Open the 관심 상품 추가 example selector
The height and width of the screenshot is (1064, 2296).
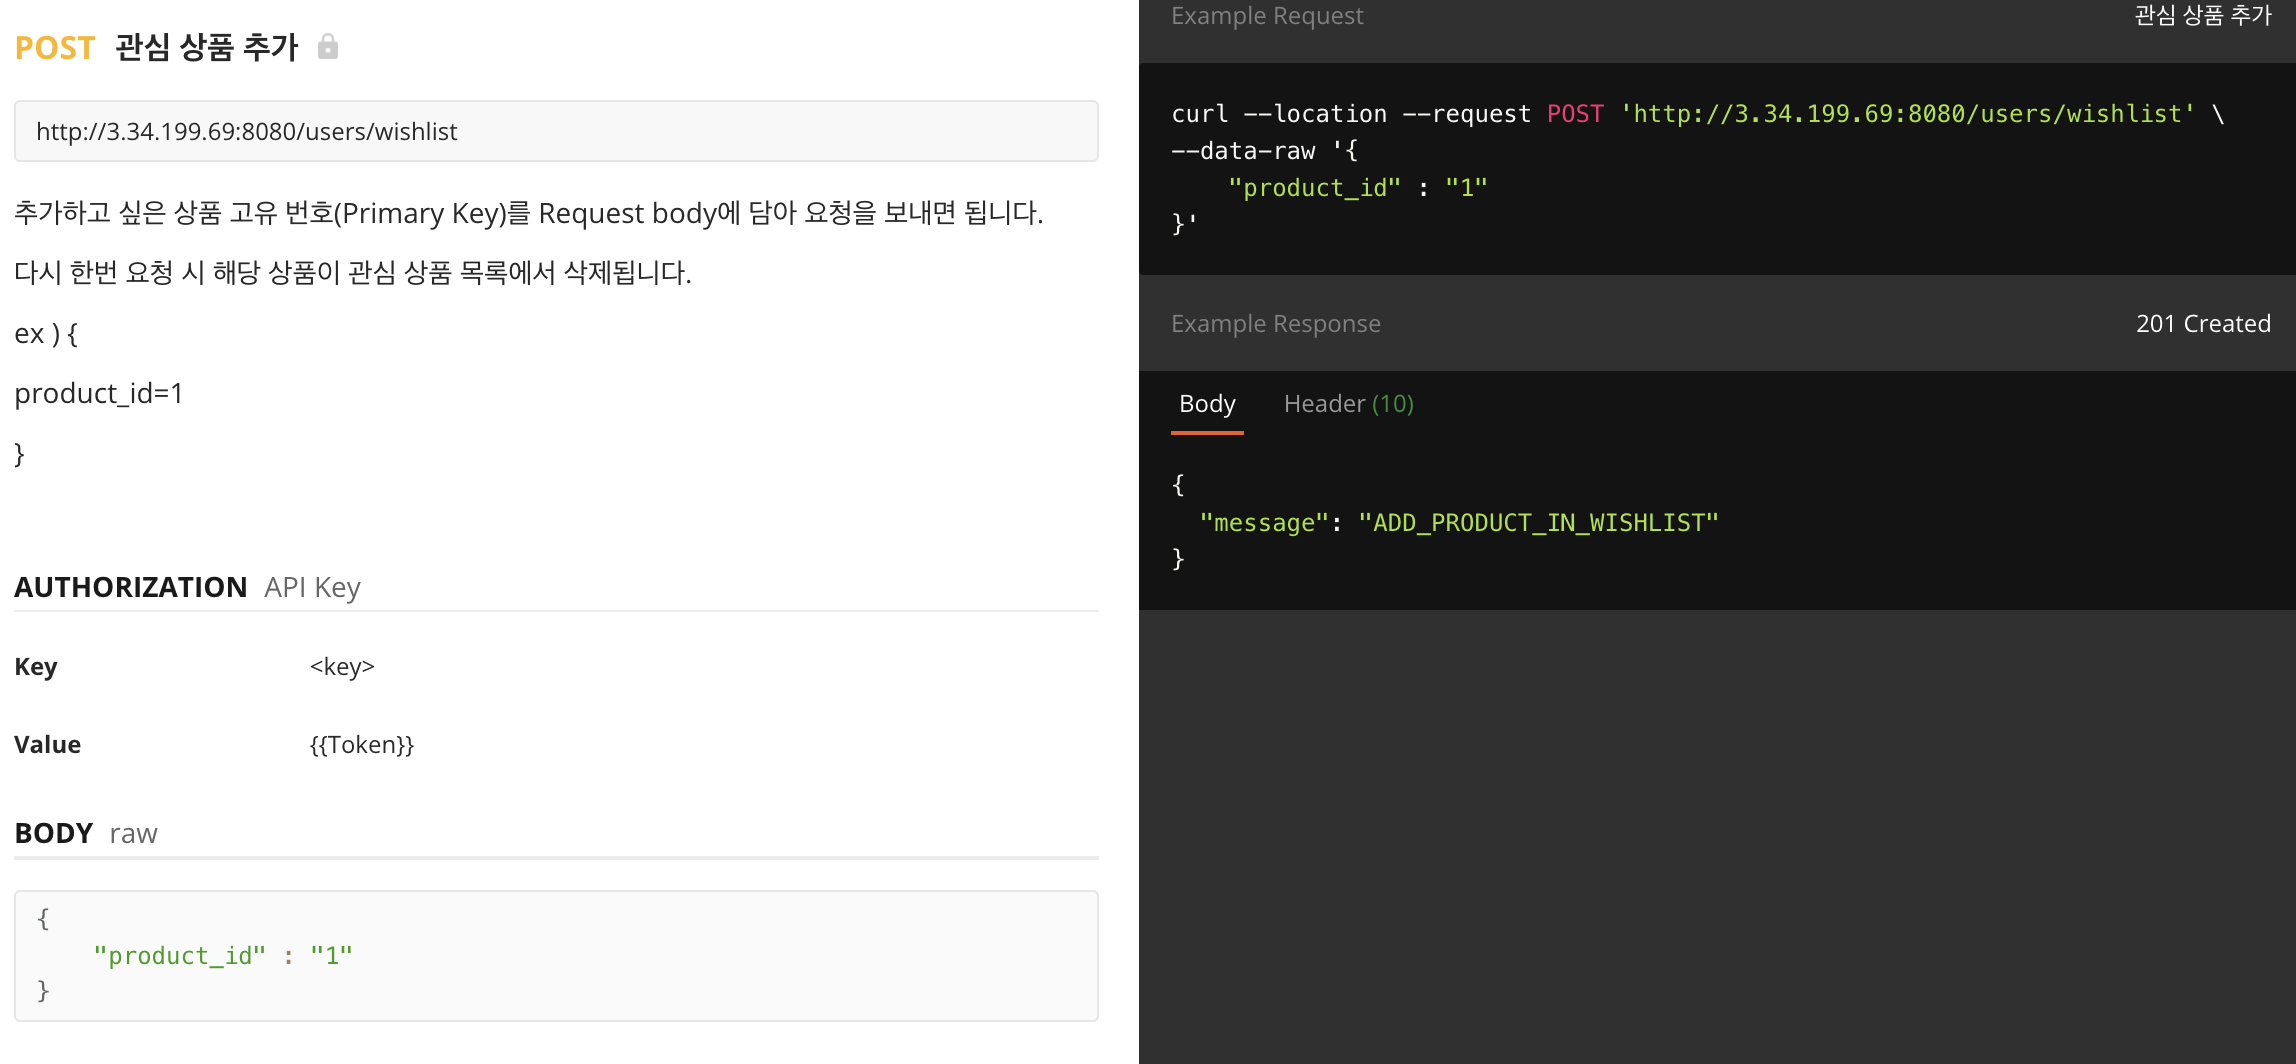pos(2202,16)
